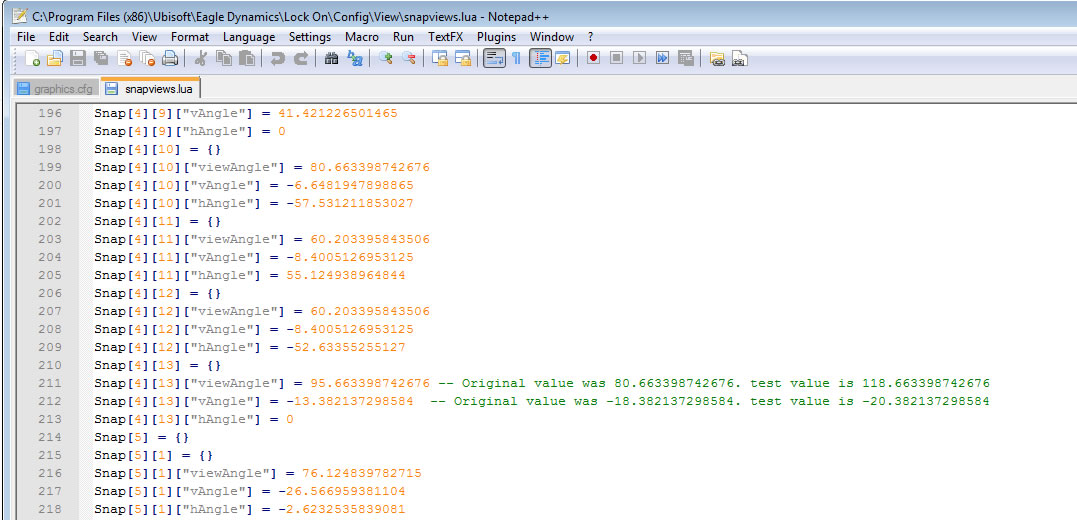Click the User Defined Language icon

coord(563,58)
